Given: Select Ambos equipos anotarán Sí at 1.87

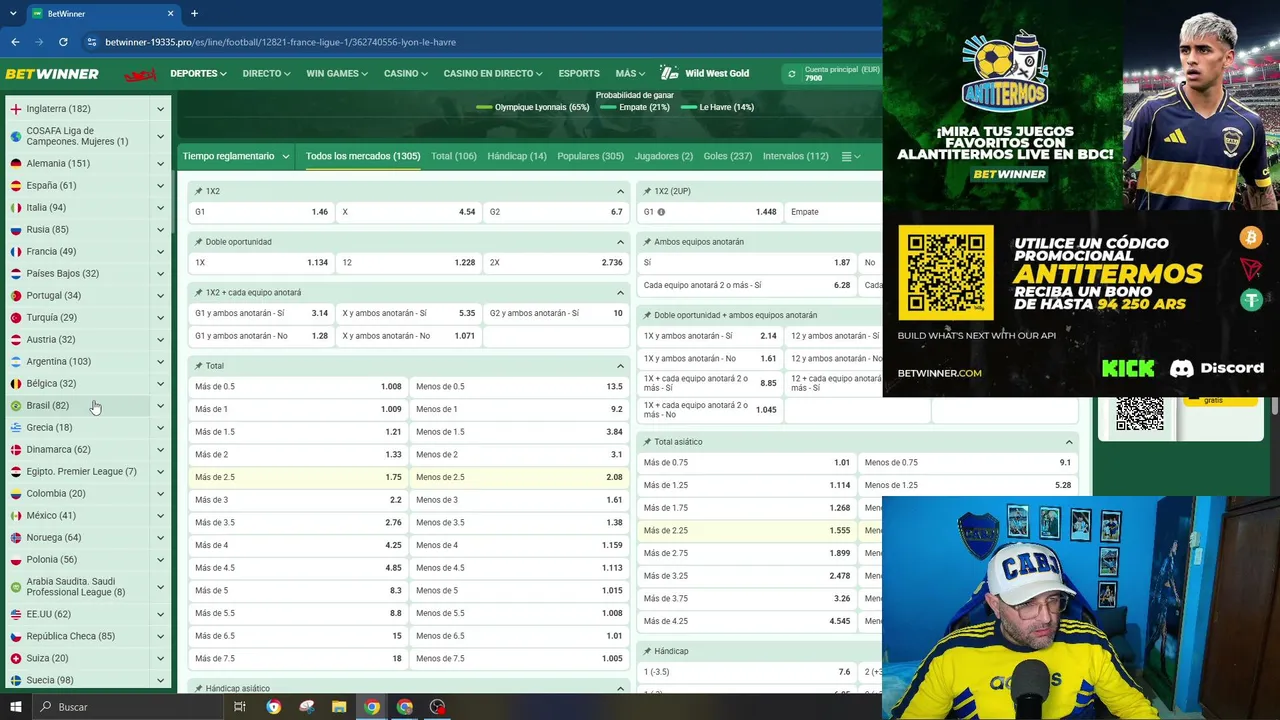Looking at the screenshot, I should point(747,263).
